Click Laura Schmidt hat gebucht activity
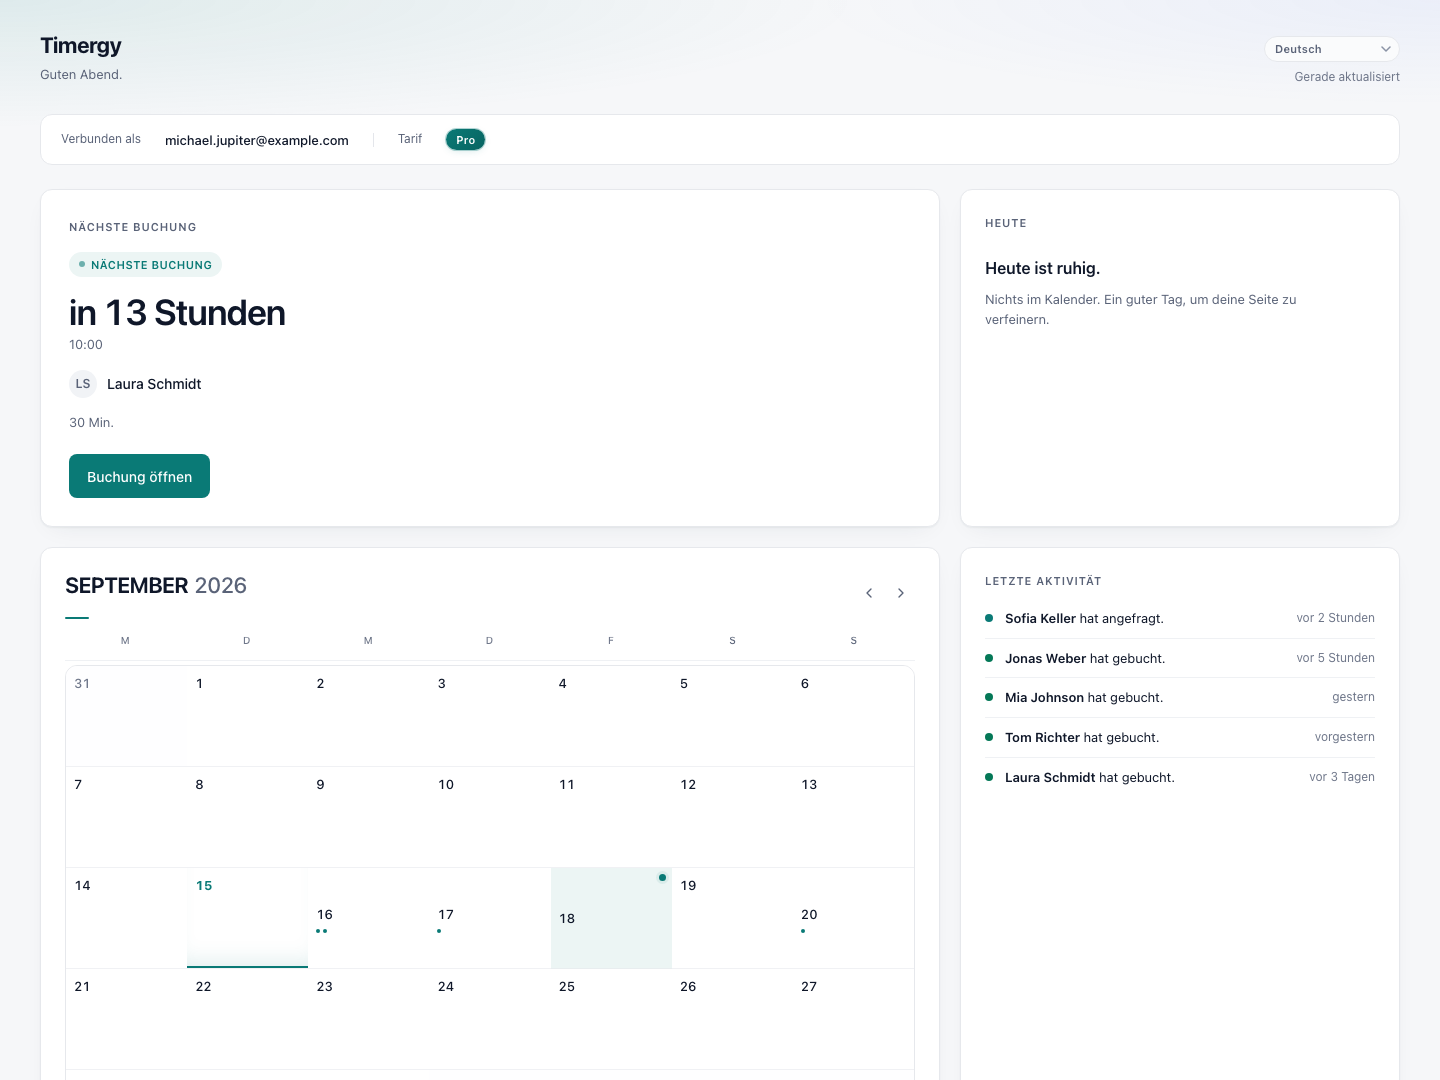The width and height of the screenshot is (1440, 1080). pyautogui.click(x=1180, y=777)
